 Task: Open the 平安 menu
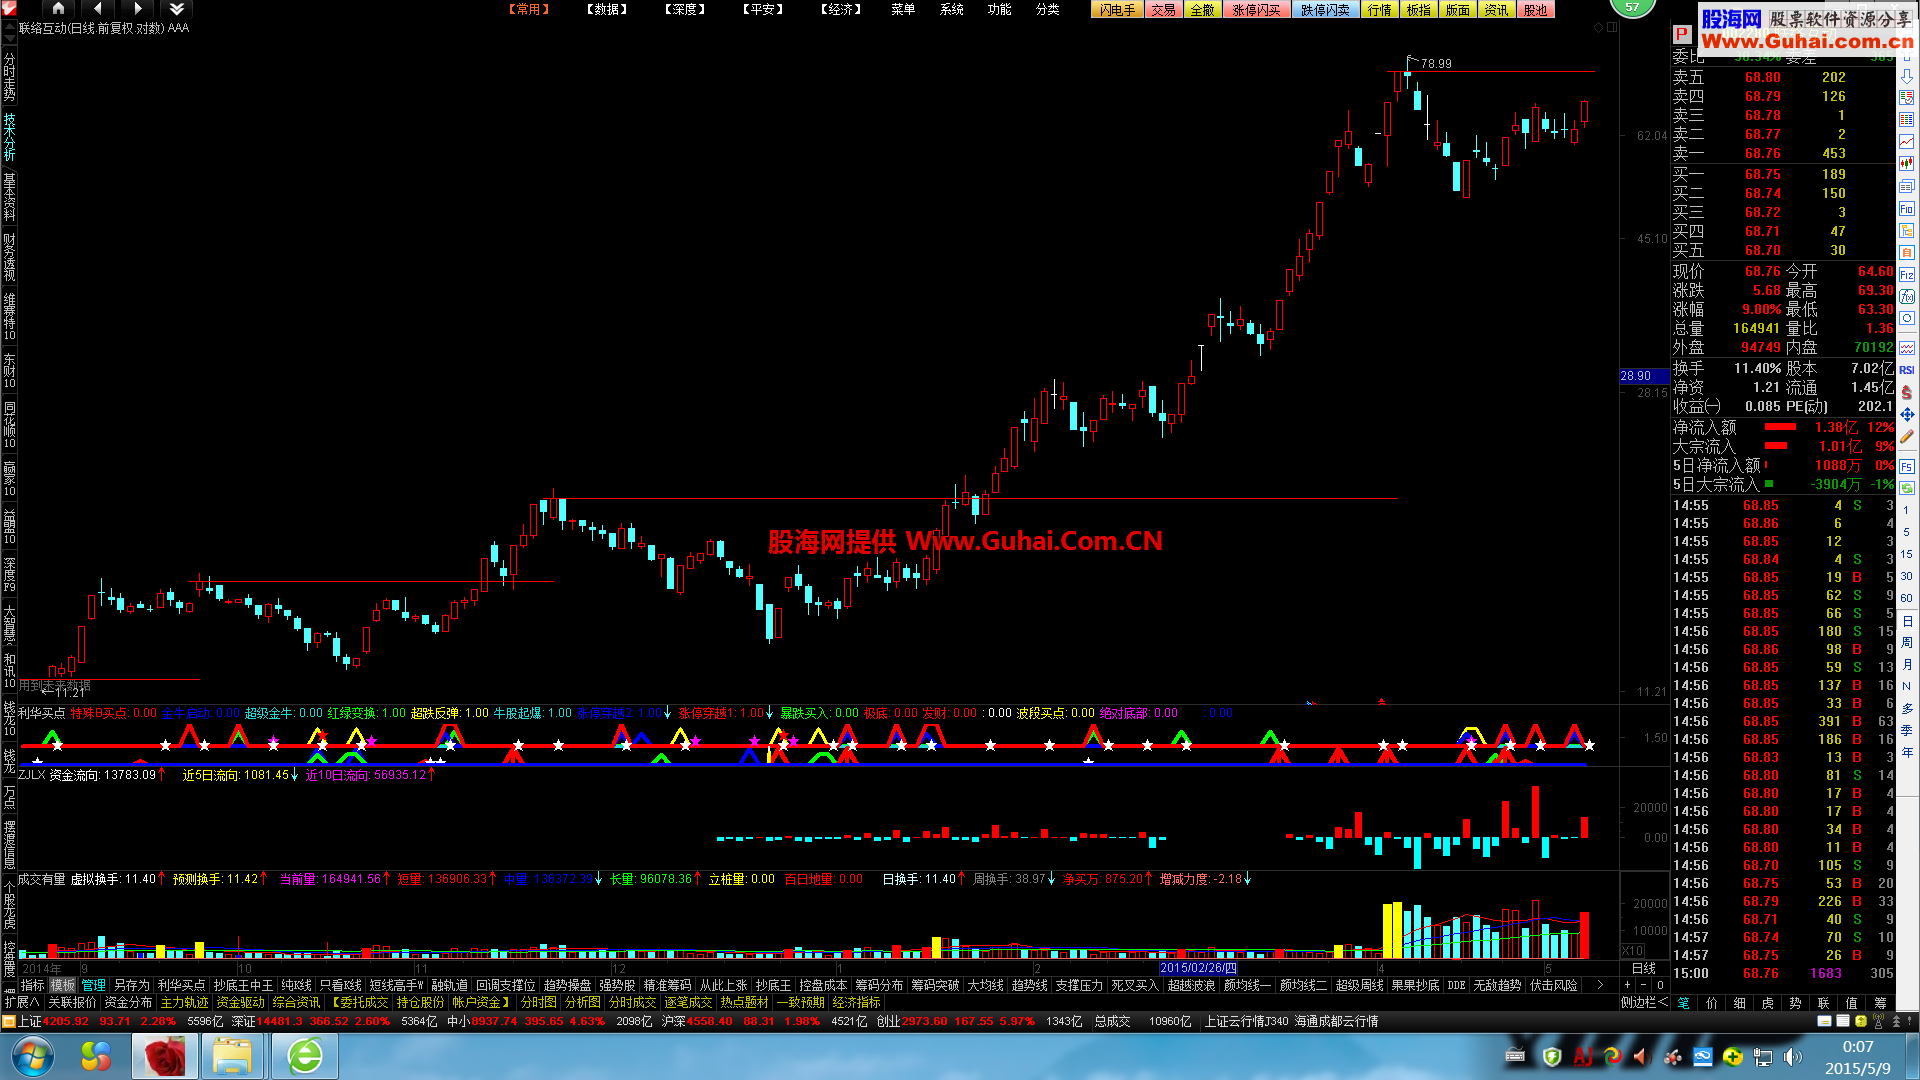[x=763, y=9]
